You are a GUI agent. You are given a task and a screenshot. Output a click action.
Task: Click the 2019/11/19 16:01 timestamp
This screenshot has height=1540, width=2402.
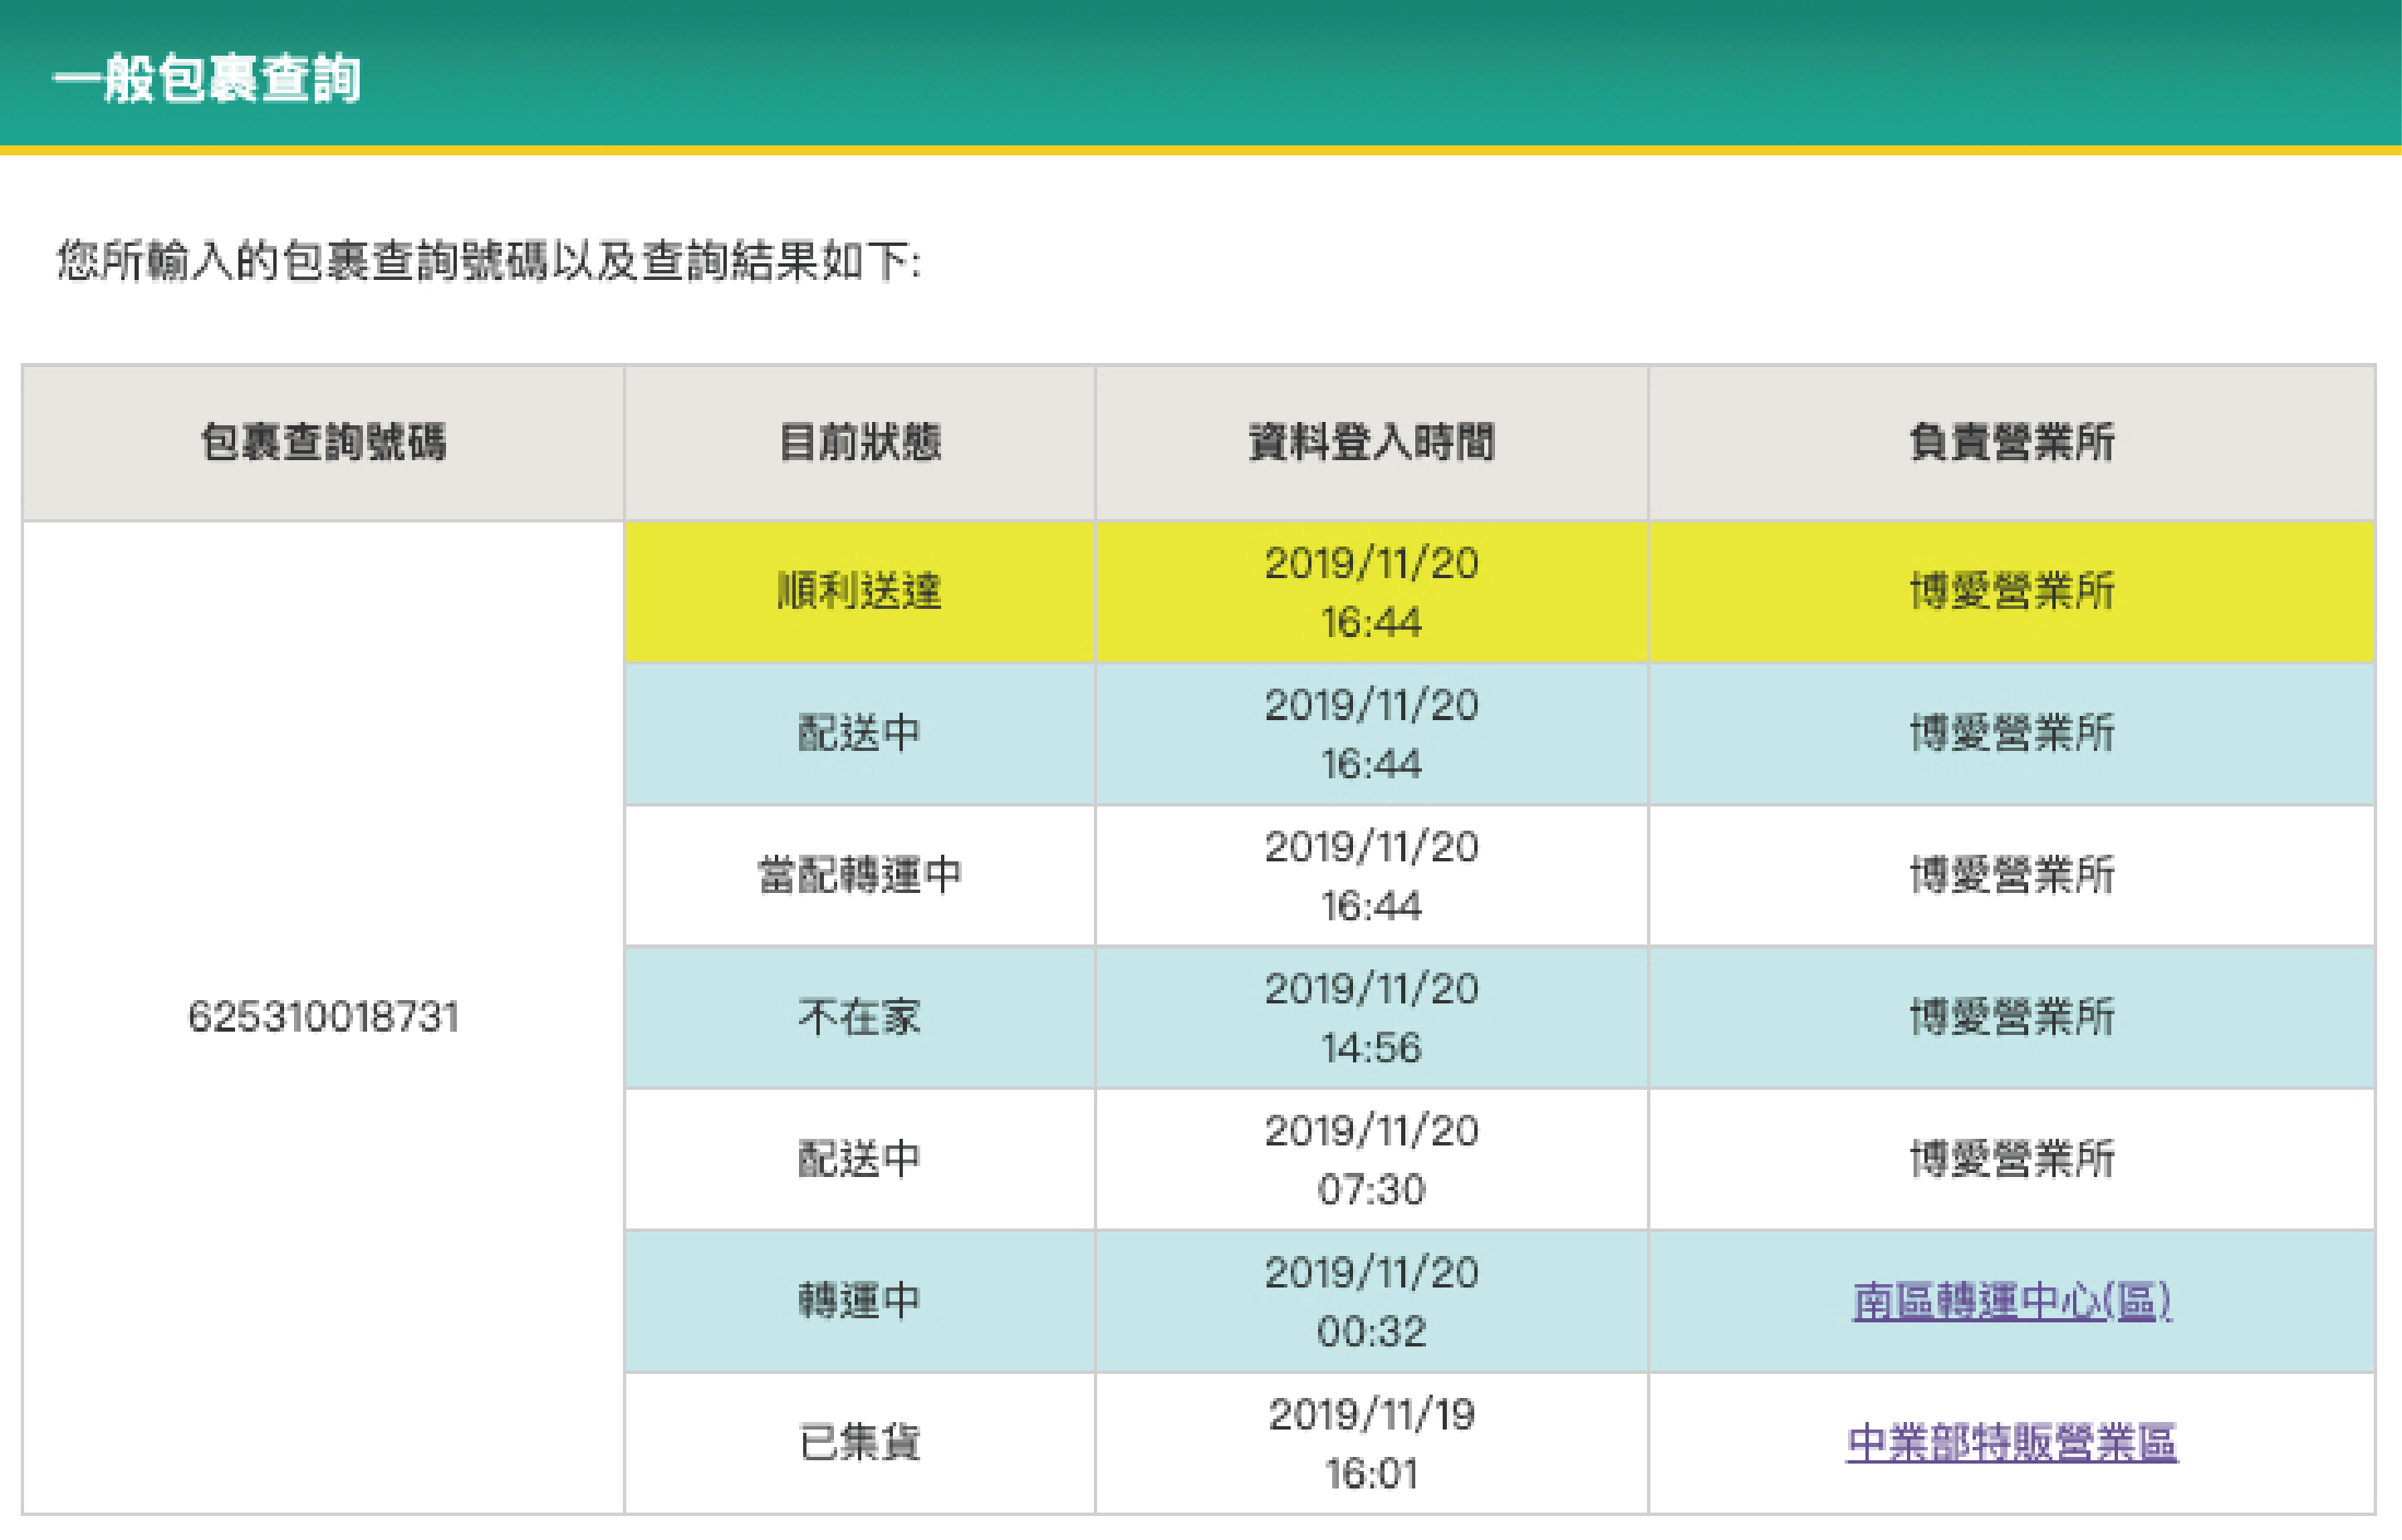(x=1371, y=1443)
